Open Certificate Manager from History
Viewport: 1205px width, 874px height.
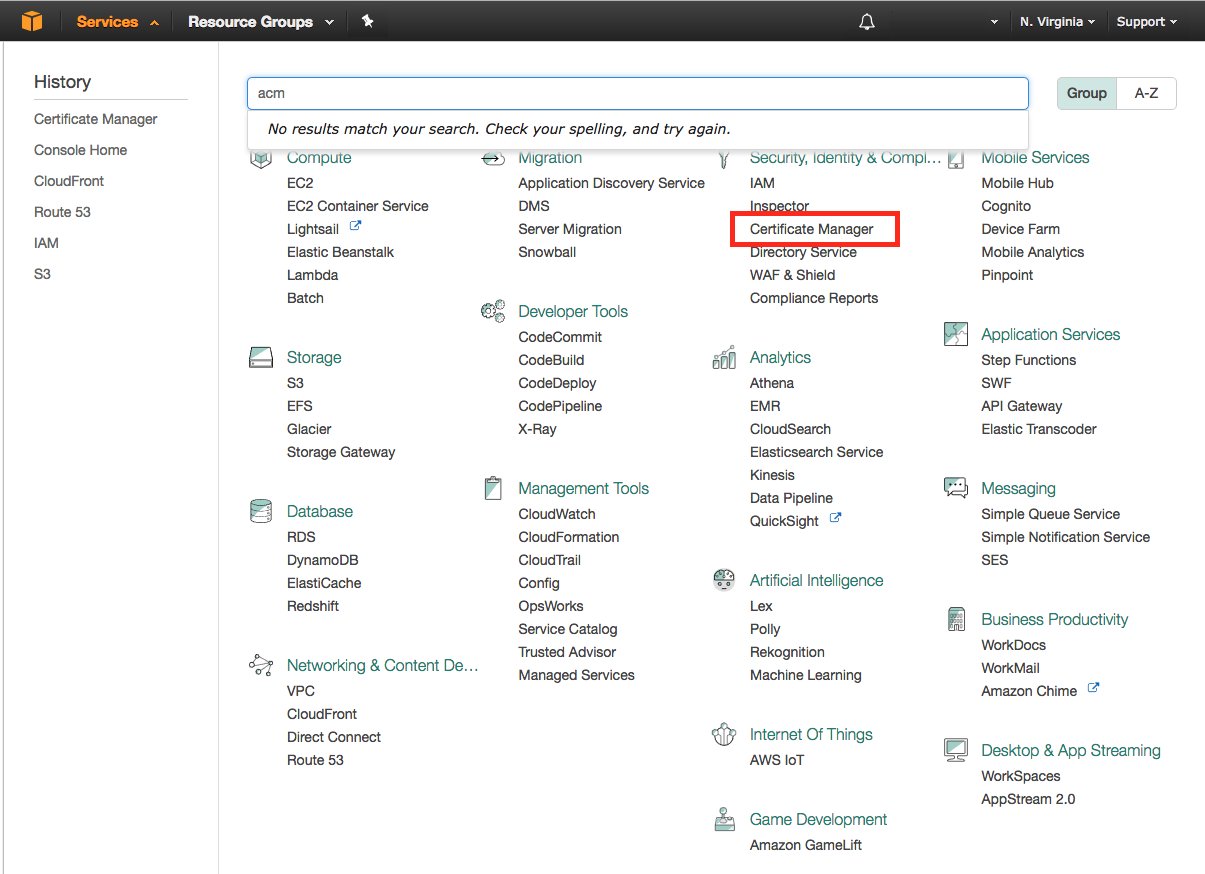tap(96, 119)
